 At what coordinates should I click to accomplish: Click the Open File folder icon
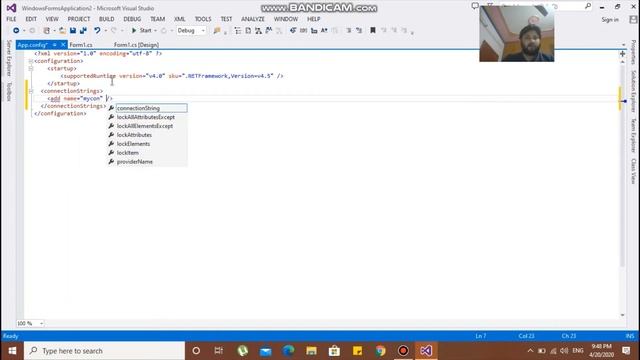62,31
